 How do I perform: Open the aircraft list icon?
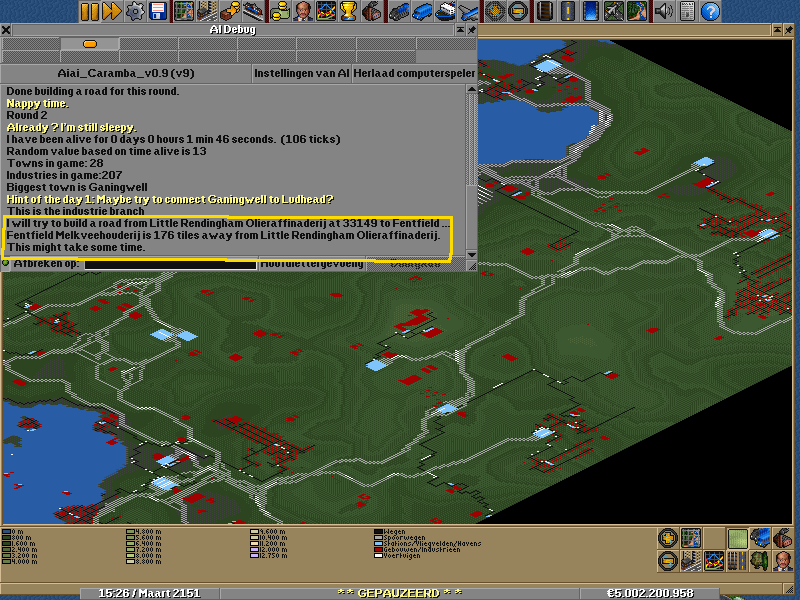point(468,11)
